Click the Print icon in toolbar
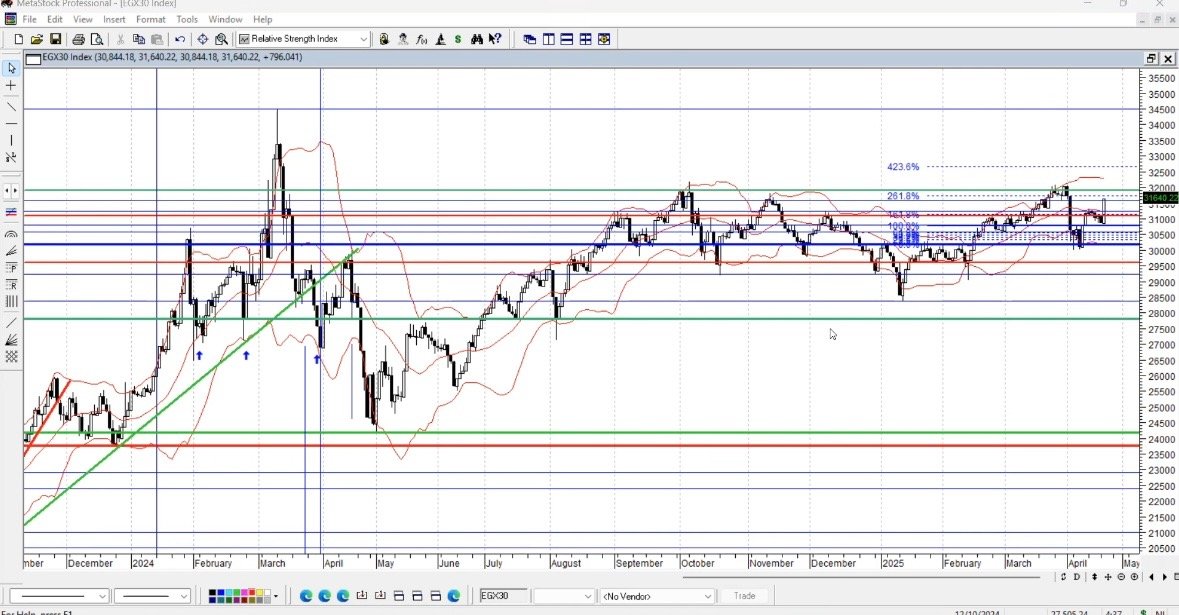Image resolution: width=1179 pixels, height=615 pixels. (x=79, y=39)
